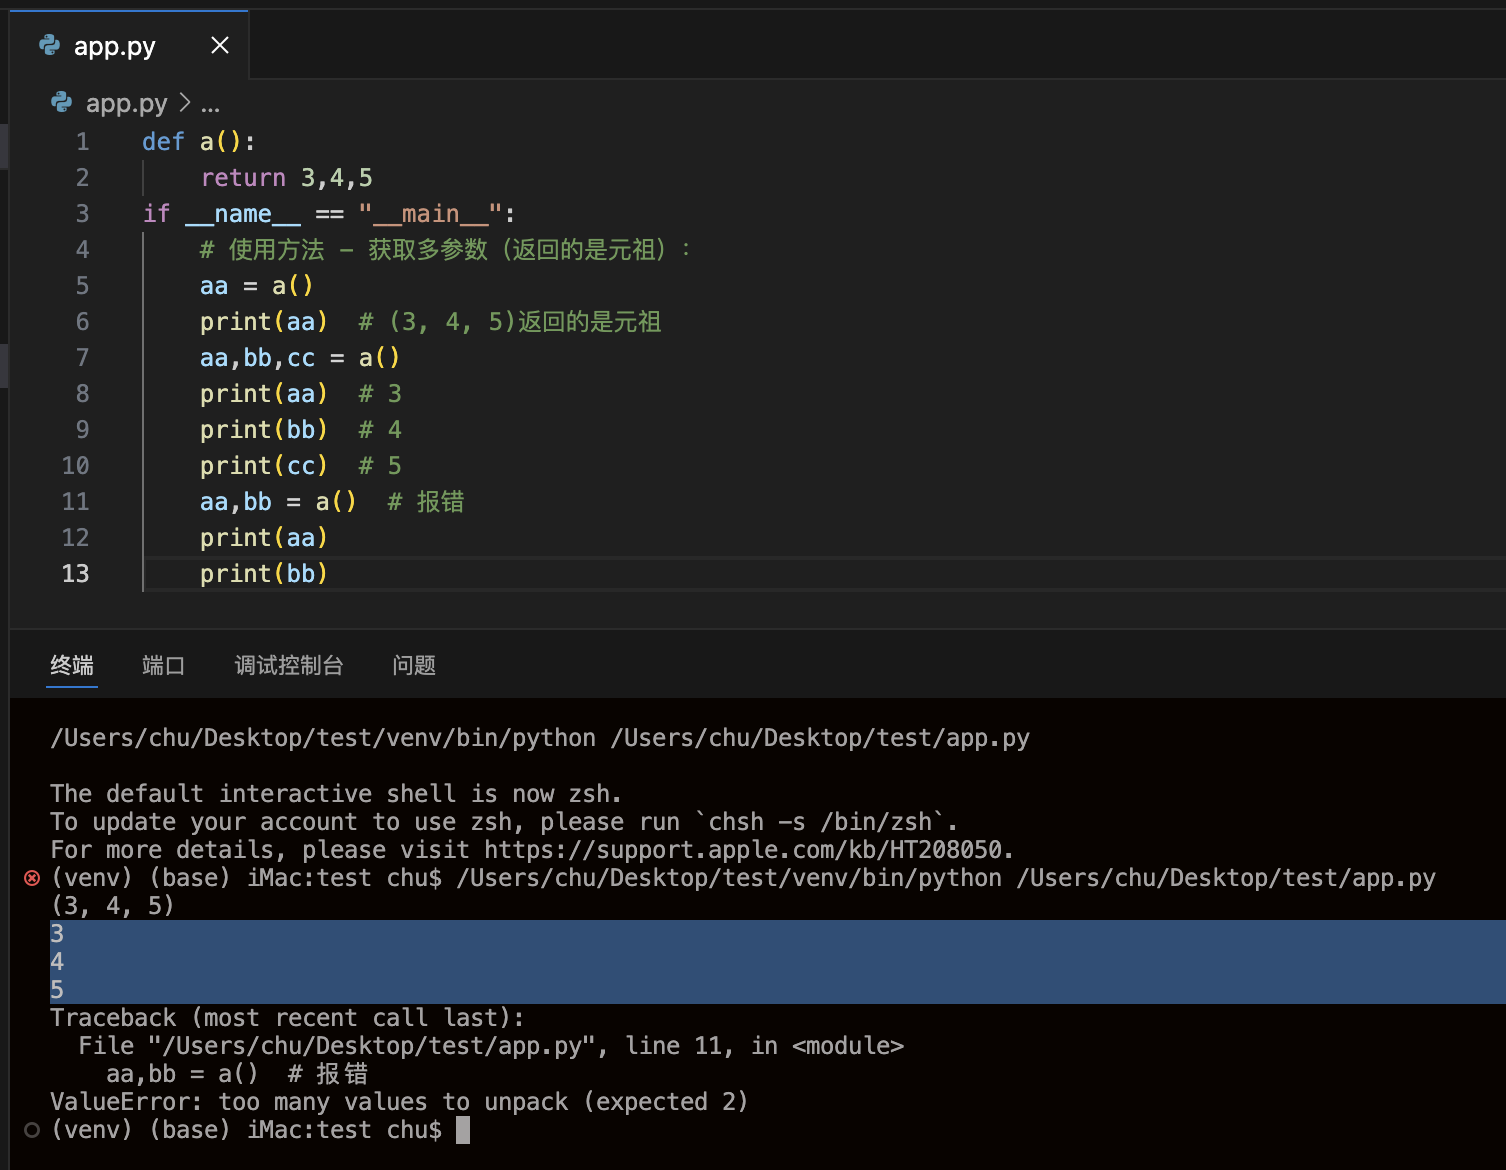Click the Python file icon in breadcrumb

[x=62, y=102]
